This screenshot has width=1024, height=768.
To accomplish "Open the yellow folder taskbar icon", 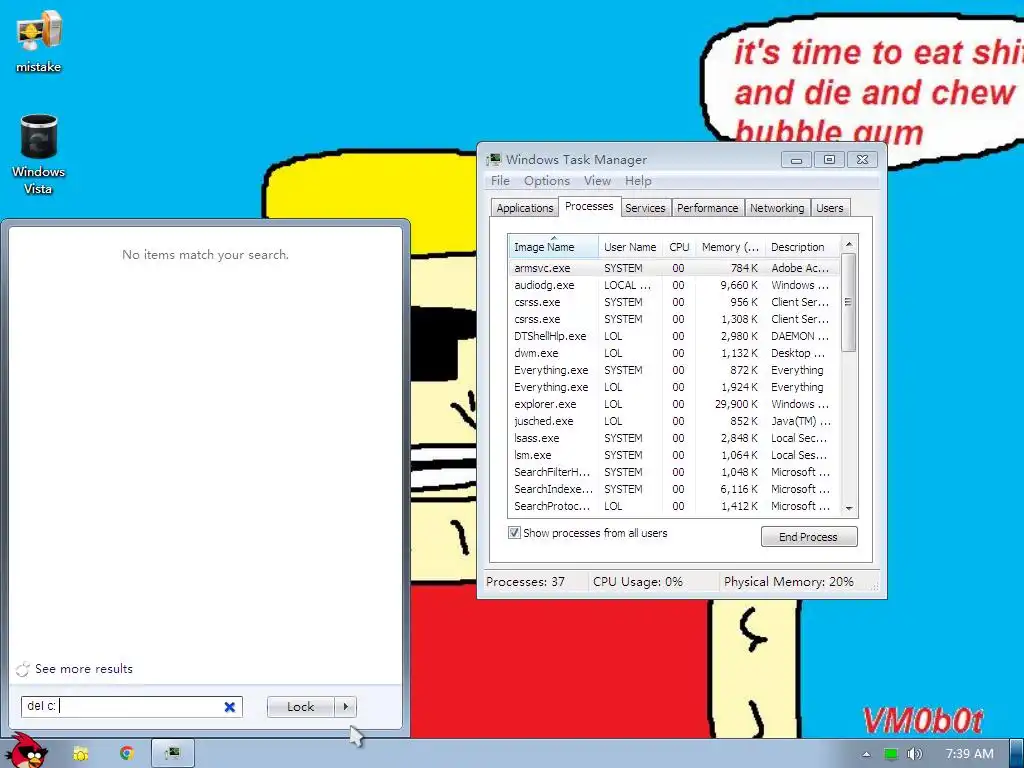I will [80, 754].
